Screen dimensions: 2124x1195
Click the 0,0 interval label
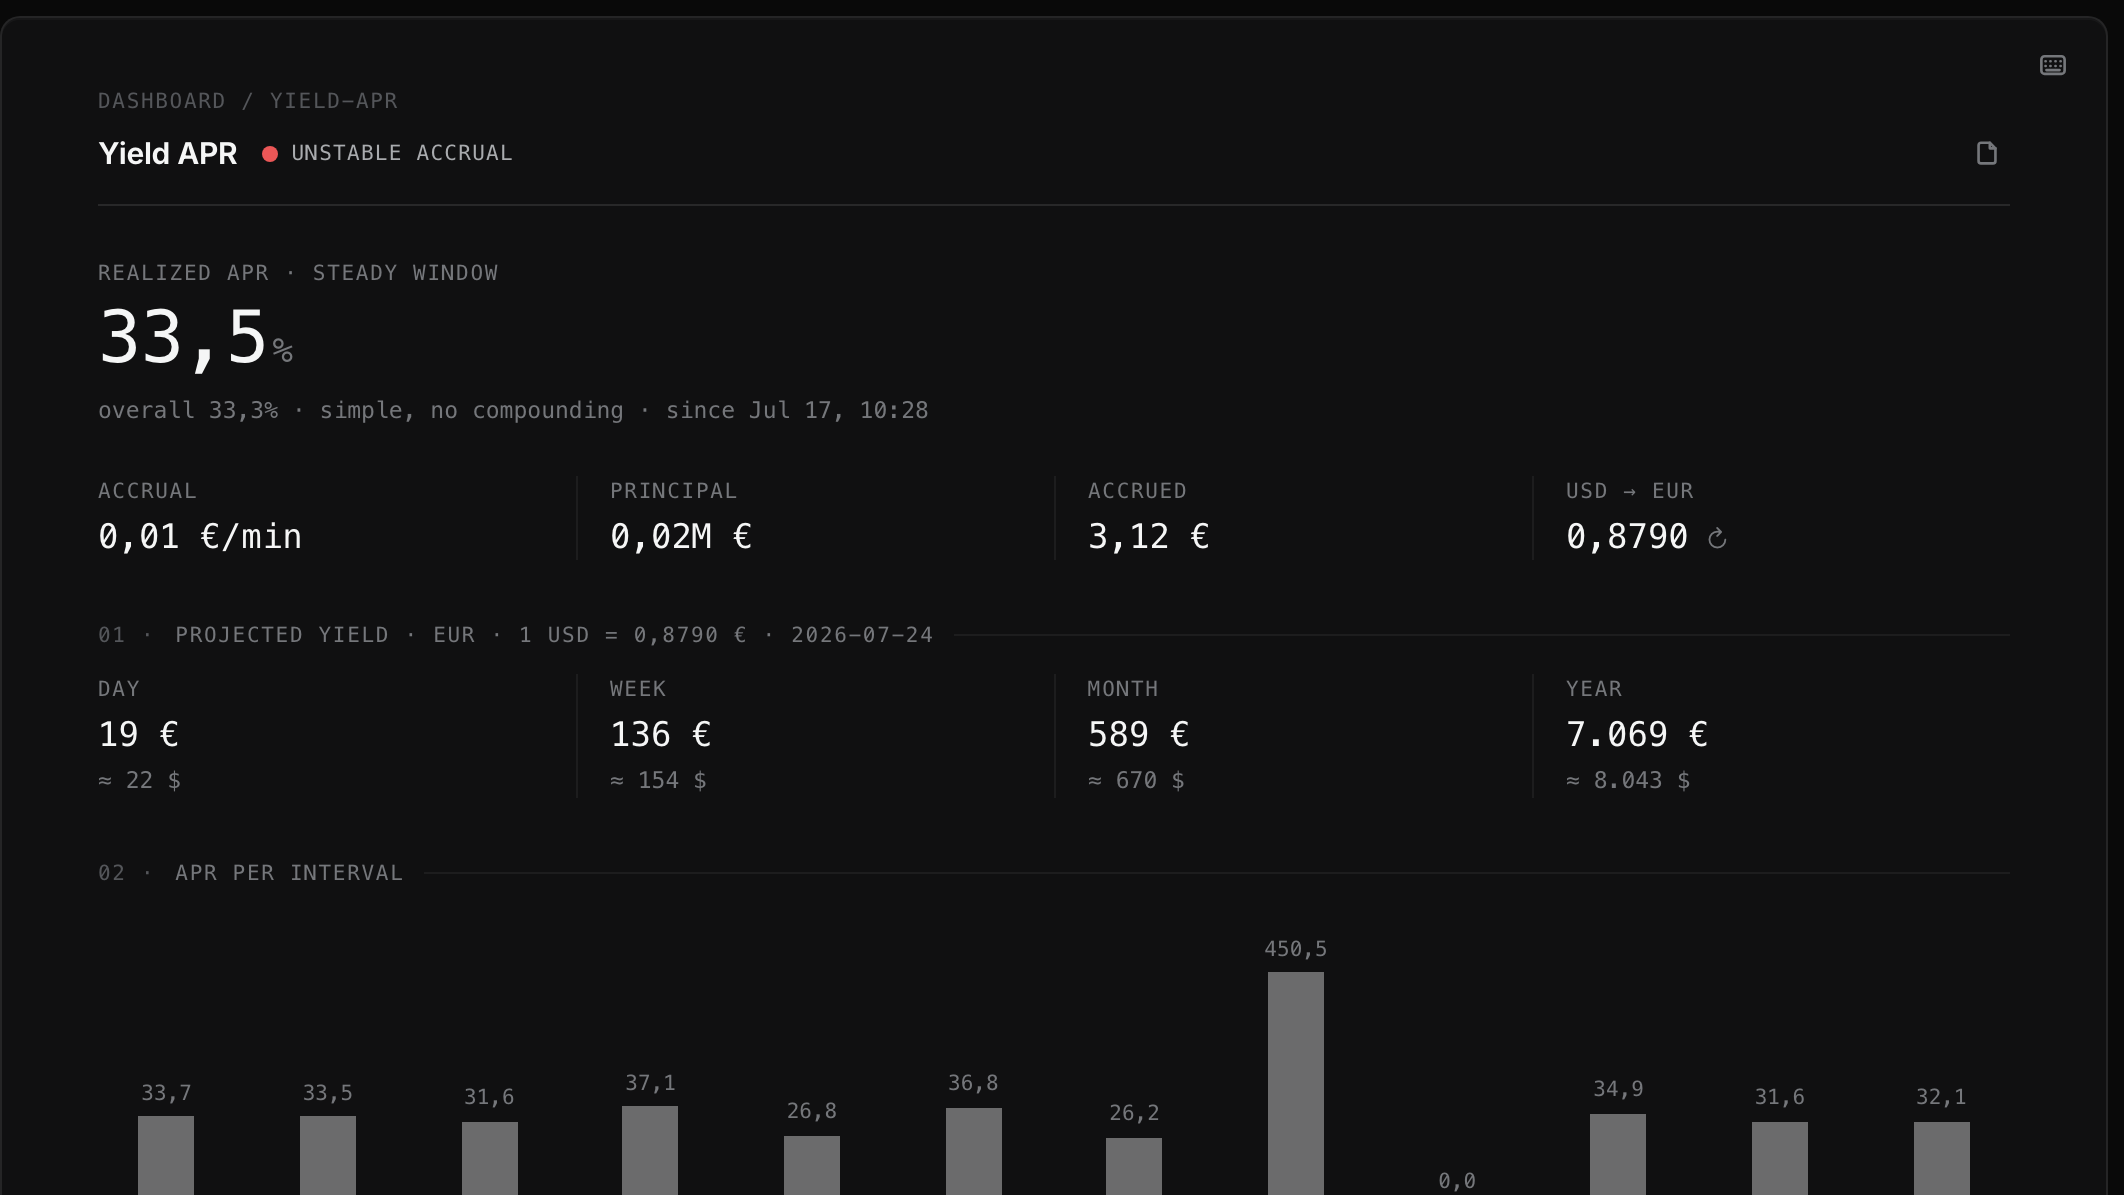tap(1457, 1181)
